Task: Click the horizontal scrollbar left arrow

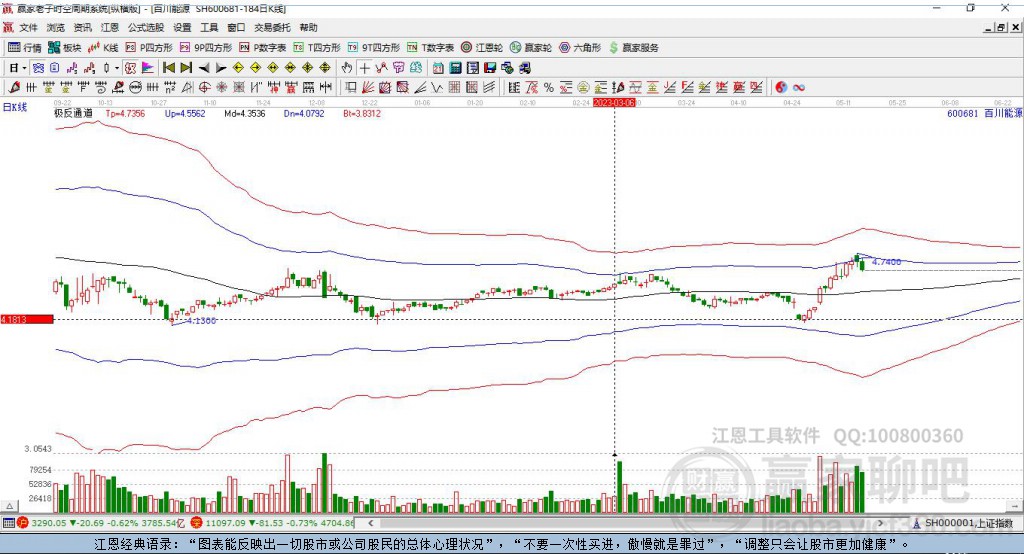Action: coord(371,523)
